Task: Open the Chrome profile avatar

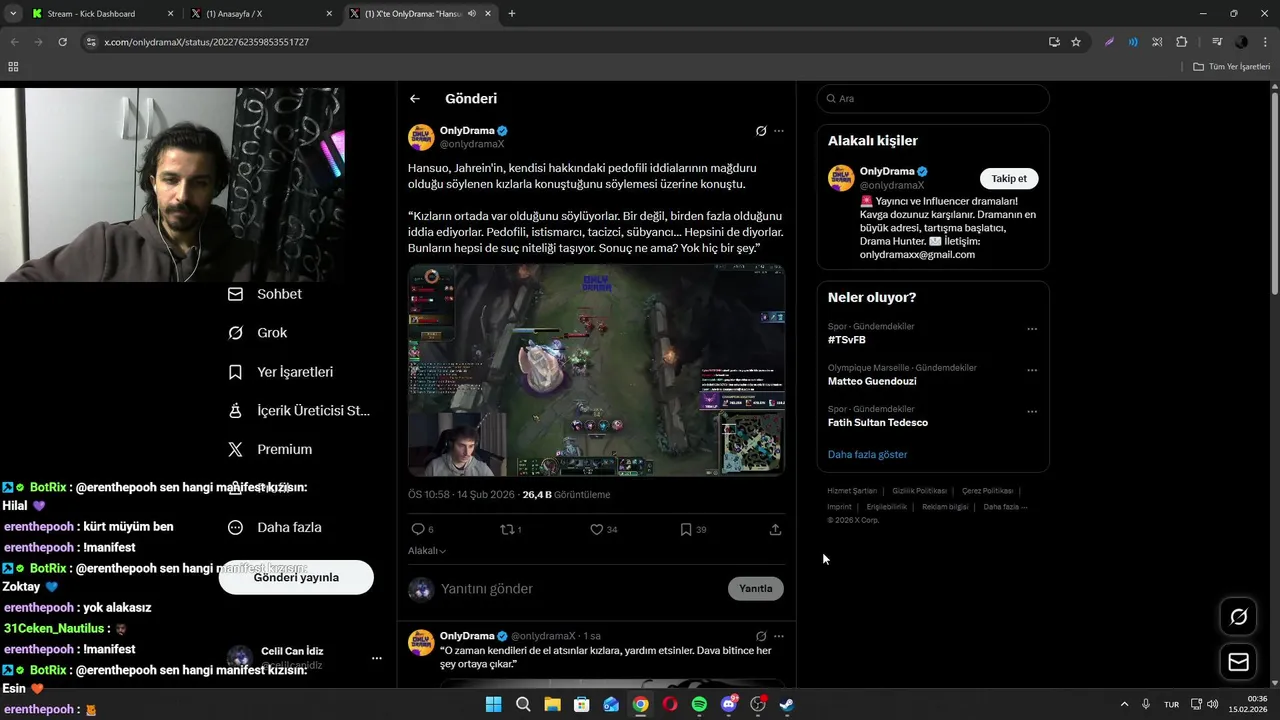Action: coord(1241,42)
